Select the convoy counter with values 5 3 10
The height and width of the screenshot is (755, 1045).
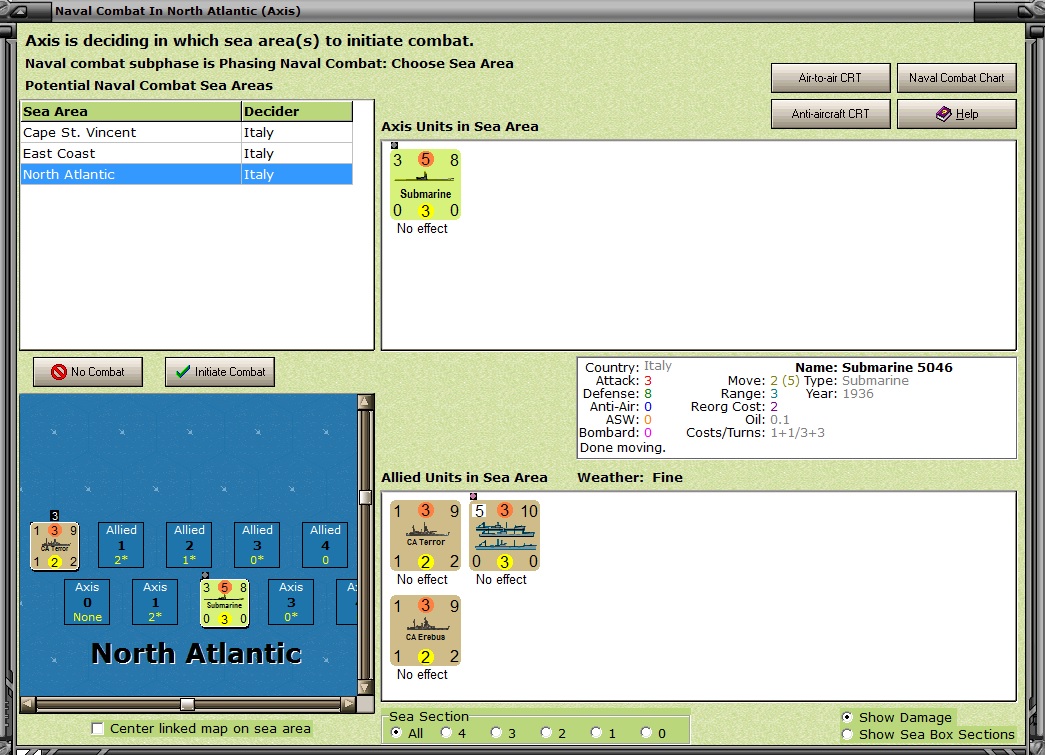point(505,536)
